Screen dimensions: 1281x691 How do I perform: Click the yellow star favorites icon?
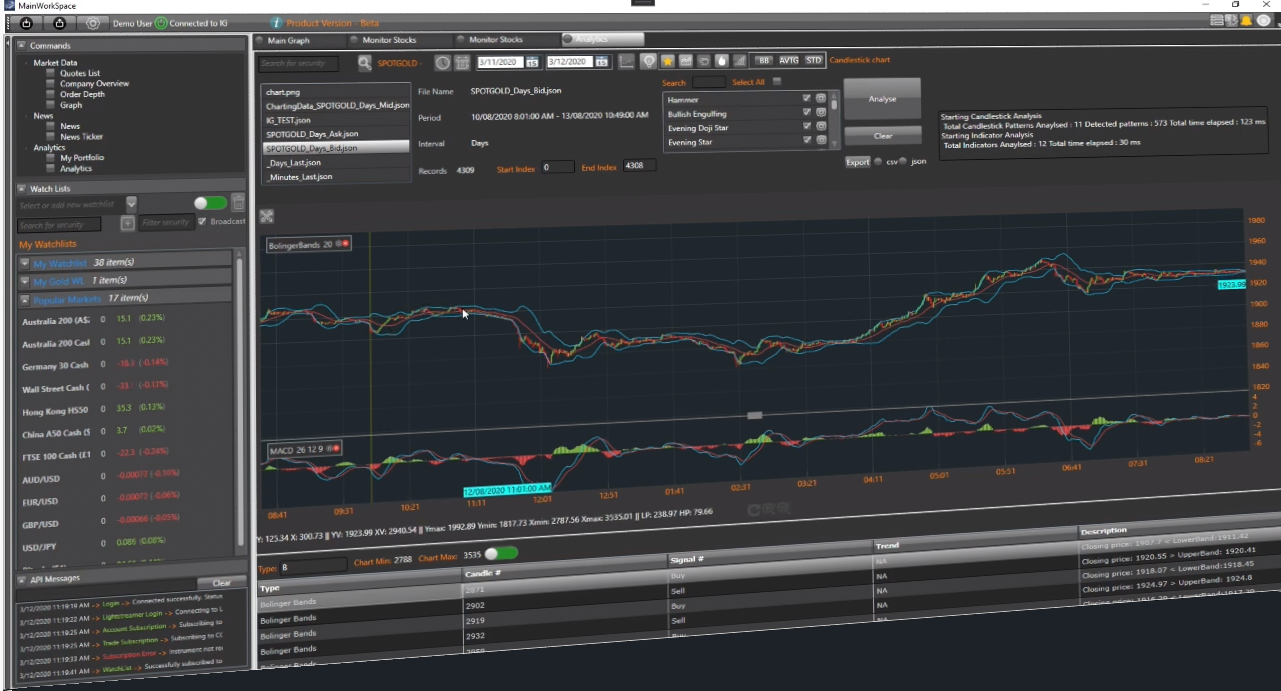[x=668, y=61]
